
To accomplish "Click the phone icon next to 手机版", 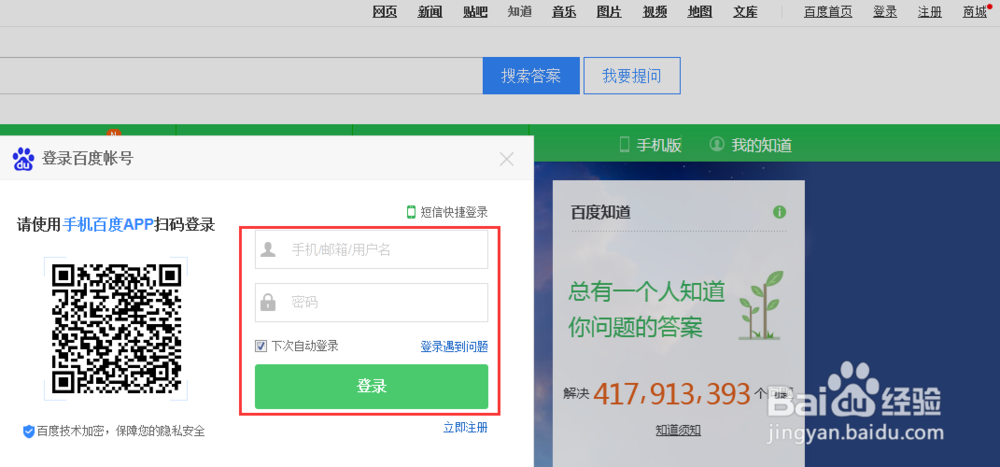I will tap(624, 145).
